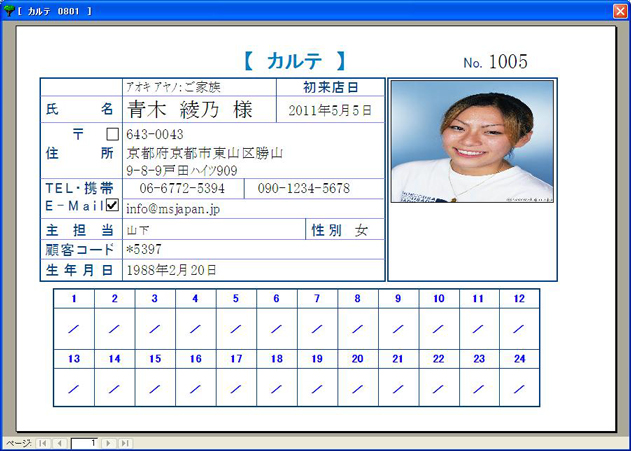Click visit grid header 13
631x451 pixels.
tap(74, 358)
